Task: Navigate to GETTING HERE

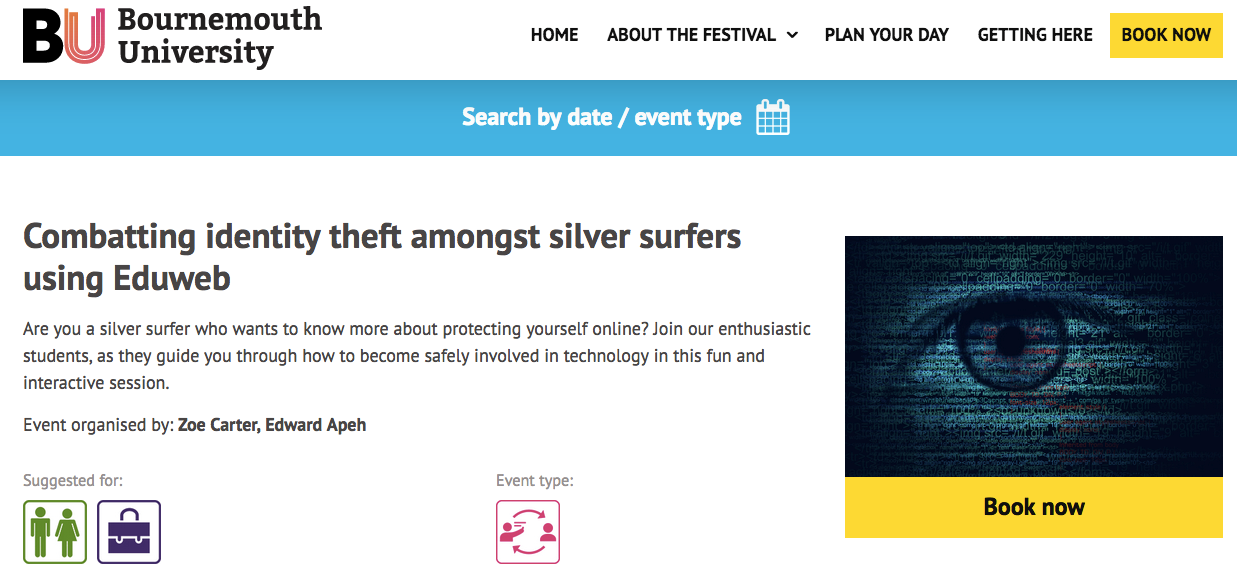Action: tap(1035, 35)
